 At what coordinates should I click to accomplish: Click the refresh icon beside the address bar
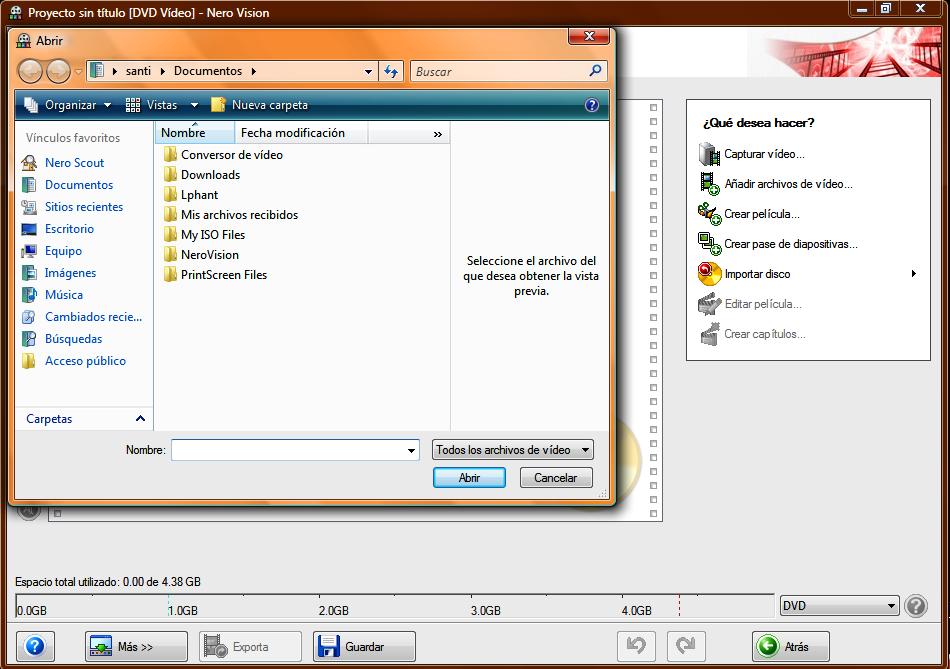click(x=391, y=72)
